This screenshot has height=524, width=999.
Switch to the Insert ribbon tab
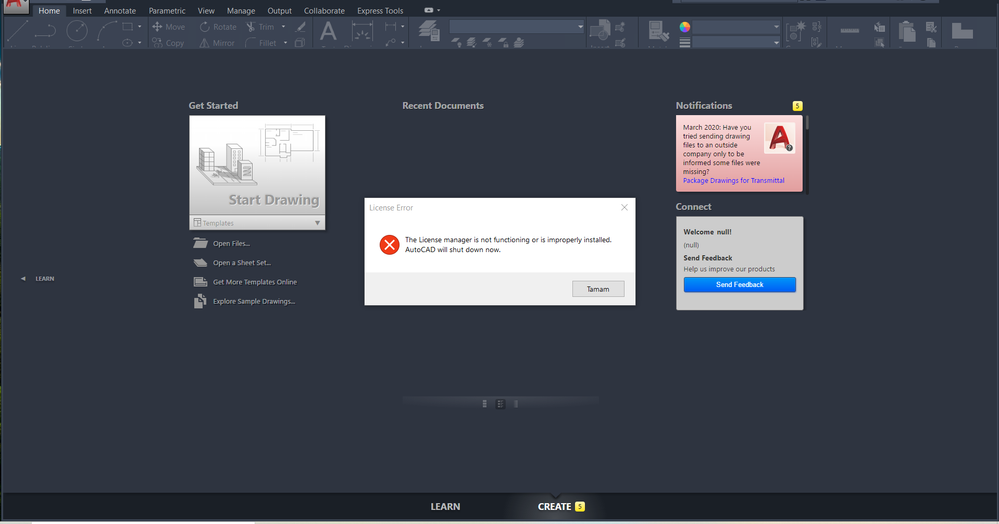click(82, 11)
